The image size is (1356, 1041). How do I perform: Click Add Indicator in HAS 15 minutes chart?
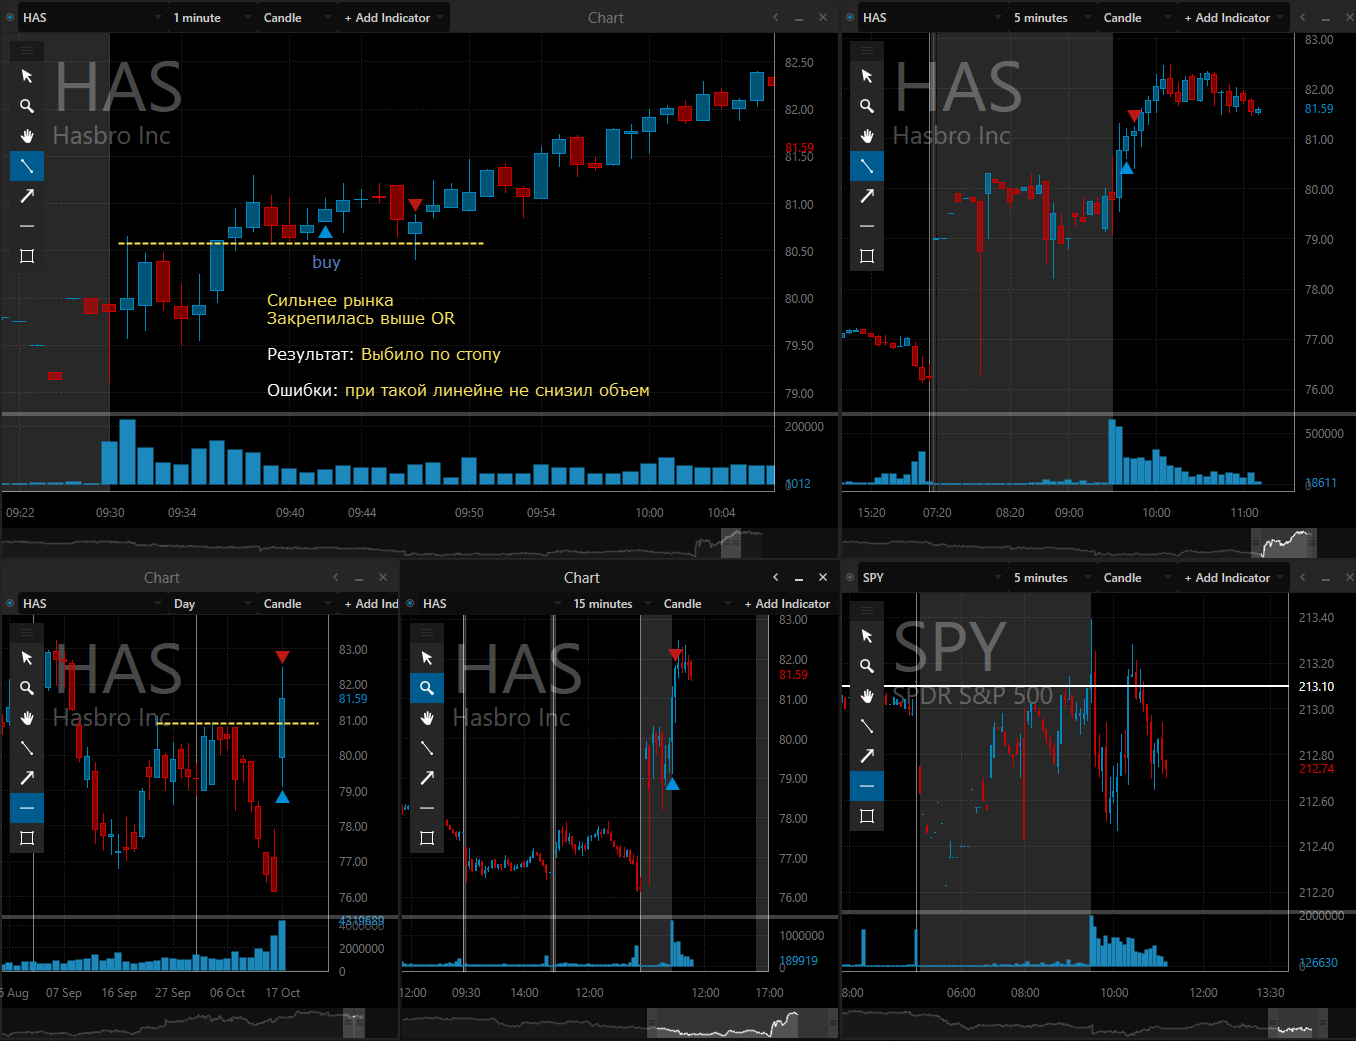[x=787, y=604]
